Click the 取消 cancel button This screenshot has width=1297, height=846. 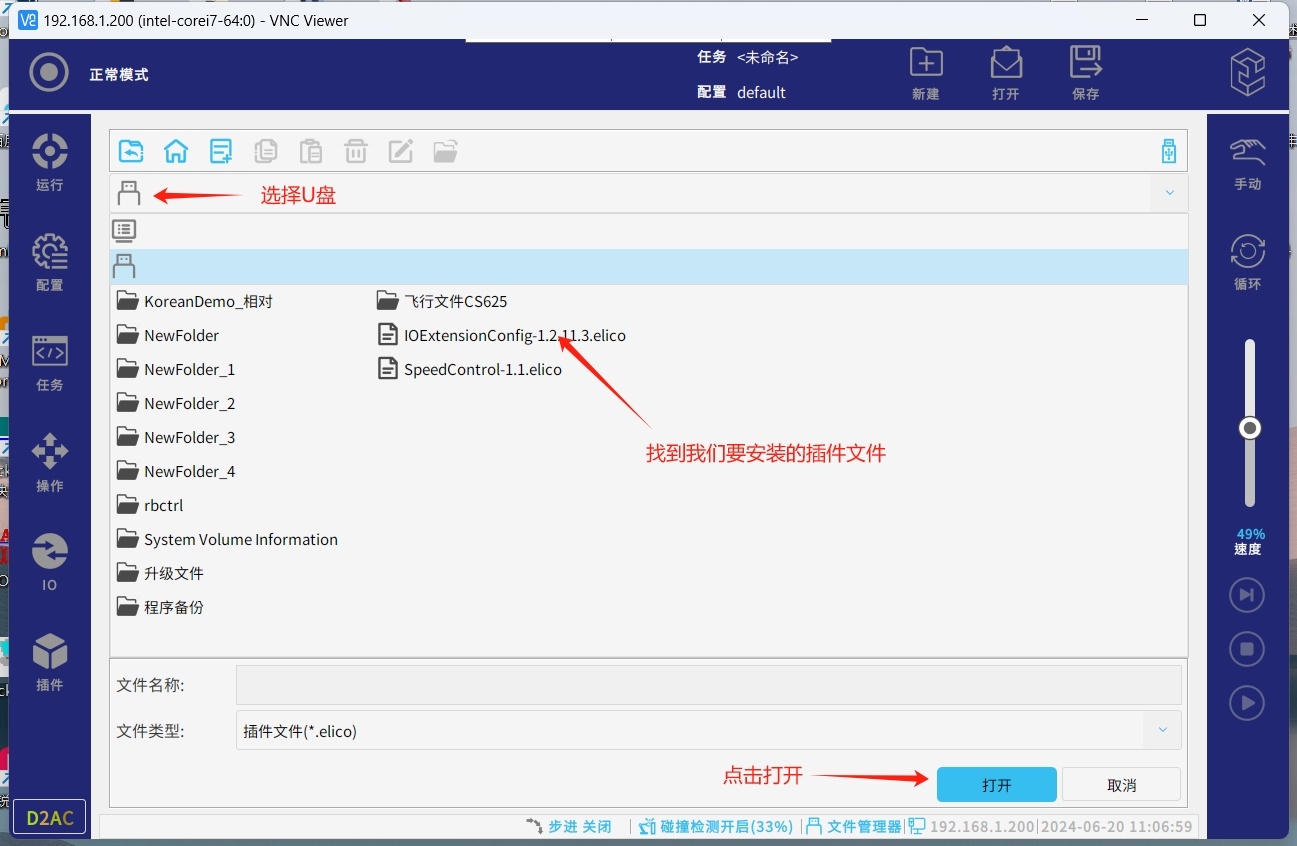(x=1121, y=785)
